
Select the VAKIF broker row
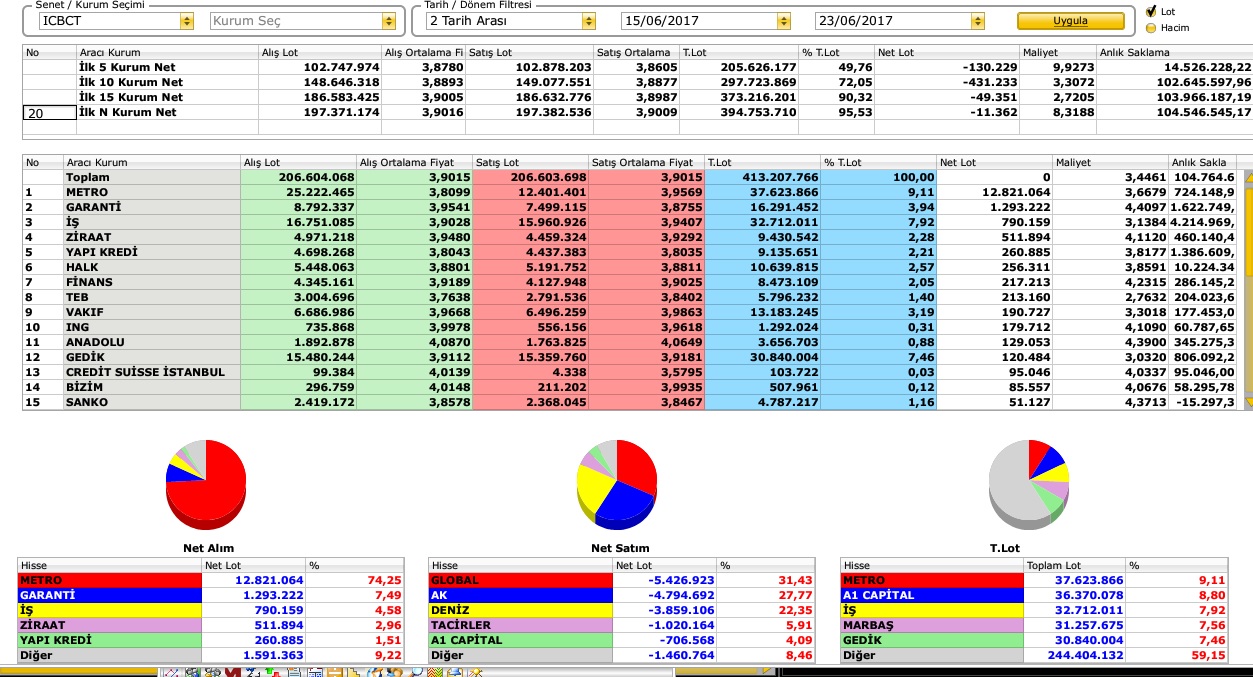pyautogui.click(x=630, y=312)
